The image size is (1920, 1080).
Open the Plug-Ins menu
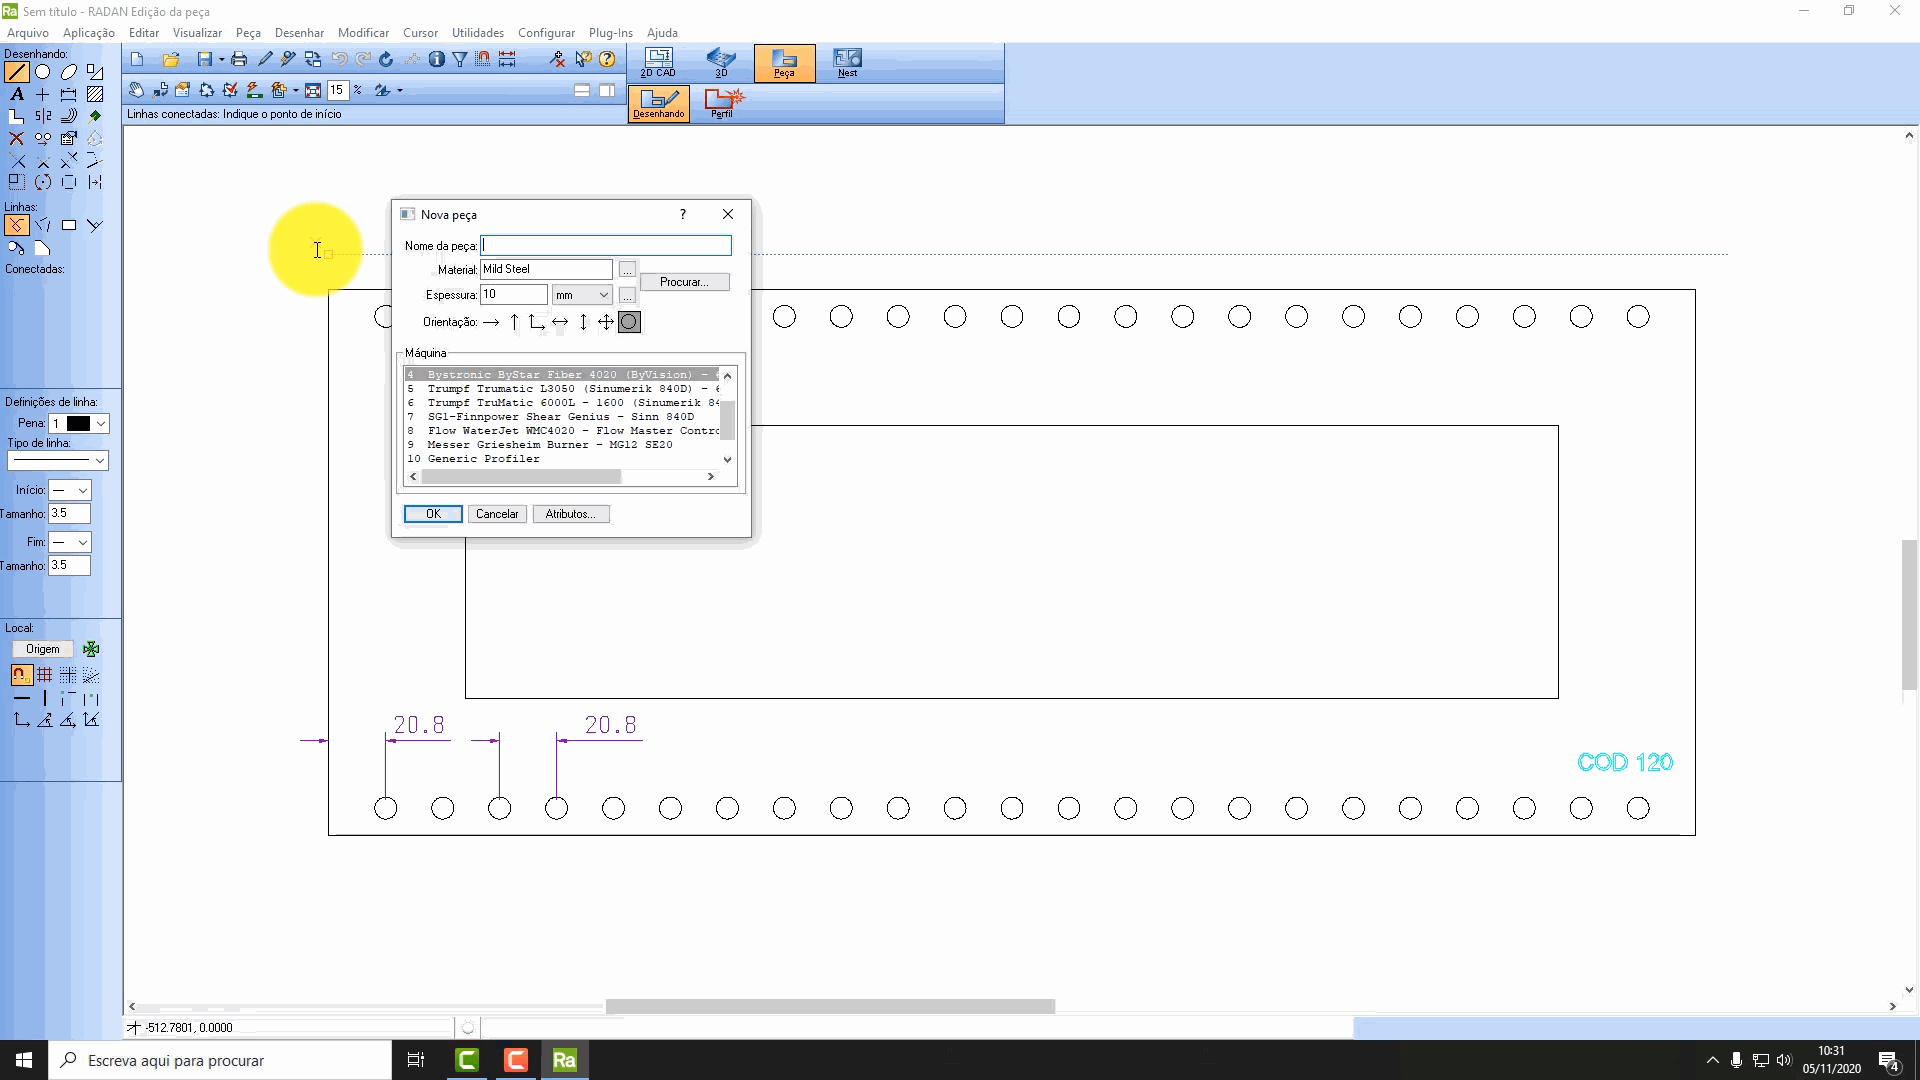[x=610, y=33]
